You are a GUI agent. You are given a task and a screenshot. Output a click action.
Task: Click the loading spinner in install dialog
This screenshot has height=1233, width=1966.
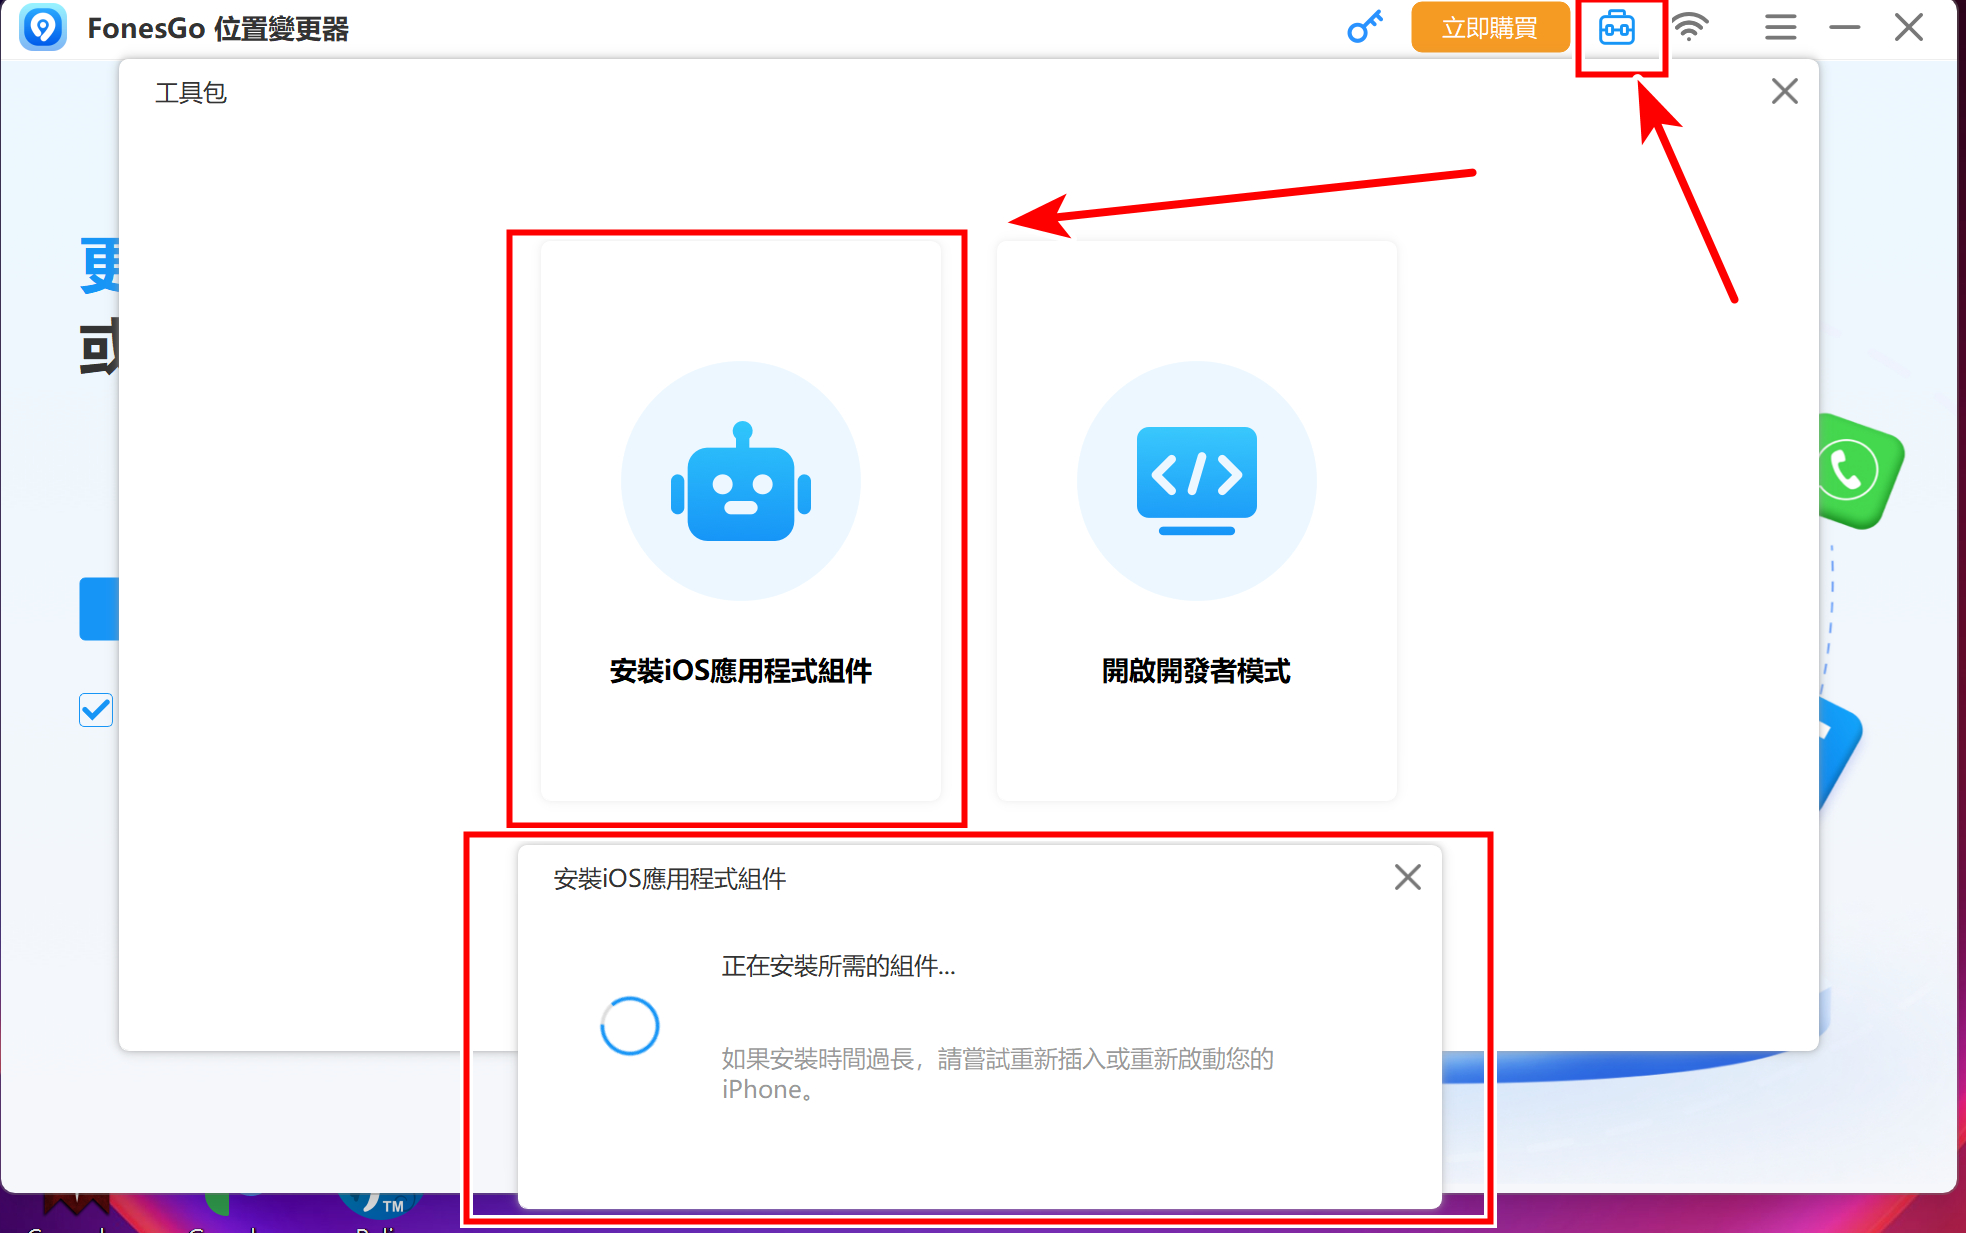(630, 1026)
